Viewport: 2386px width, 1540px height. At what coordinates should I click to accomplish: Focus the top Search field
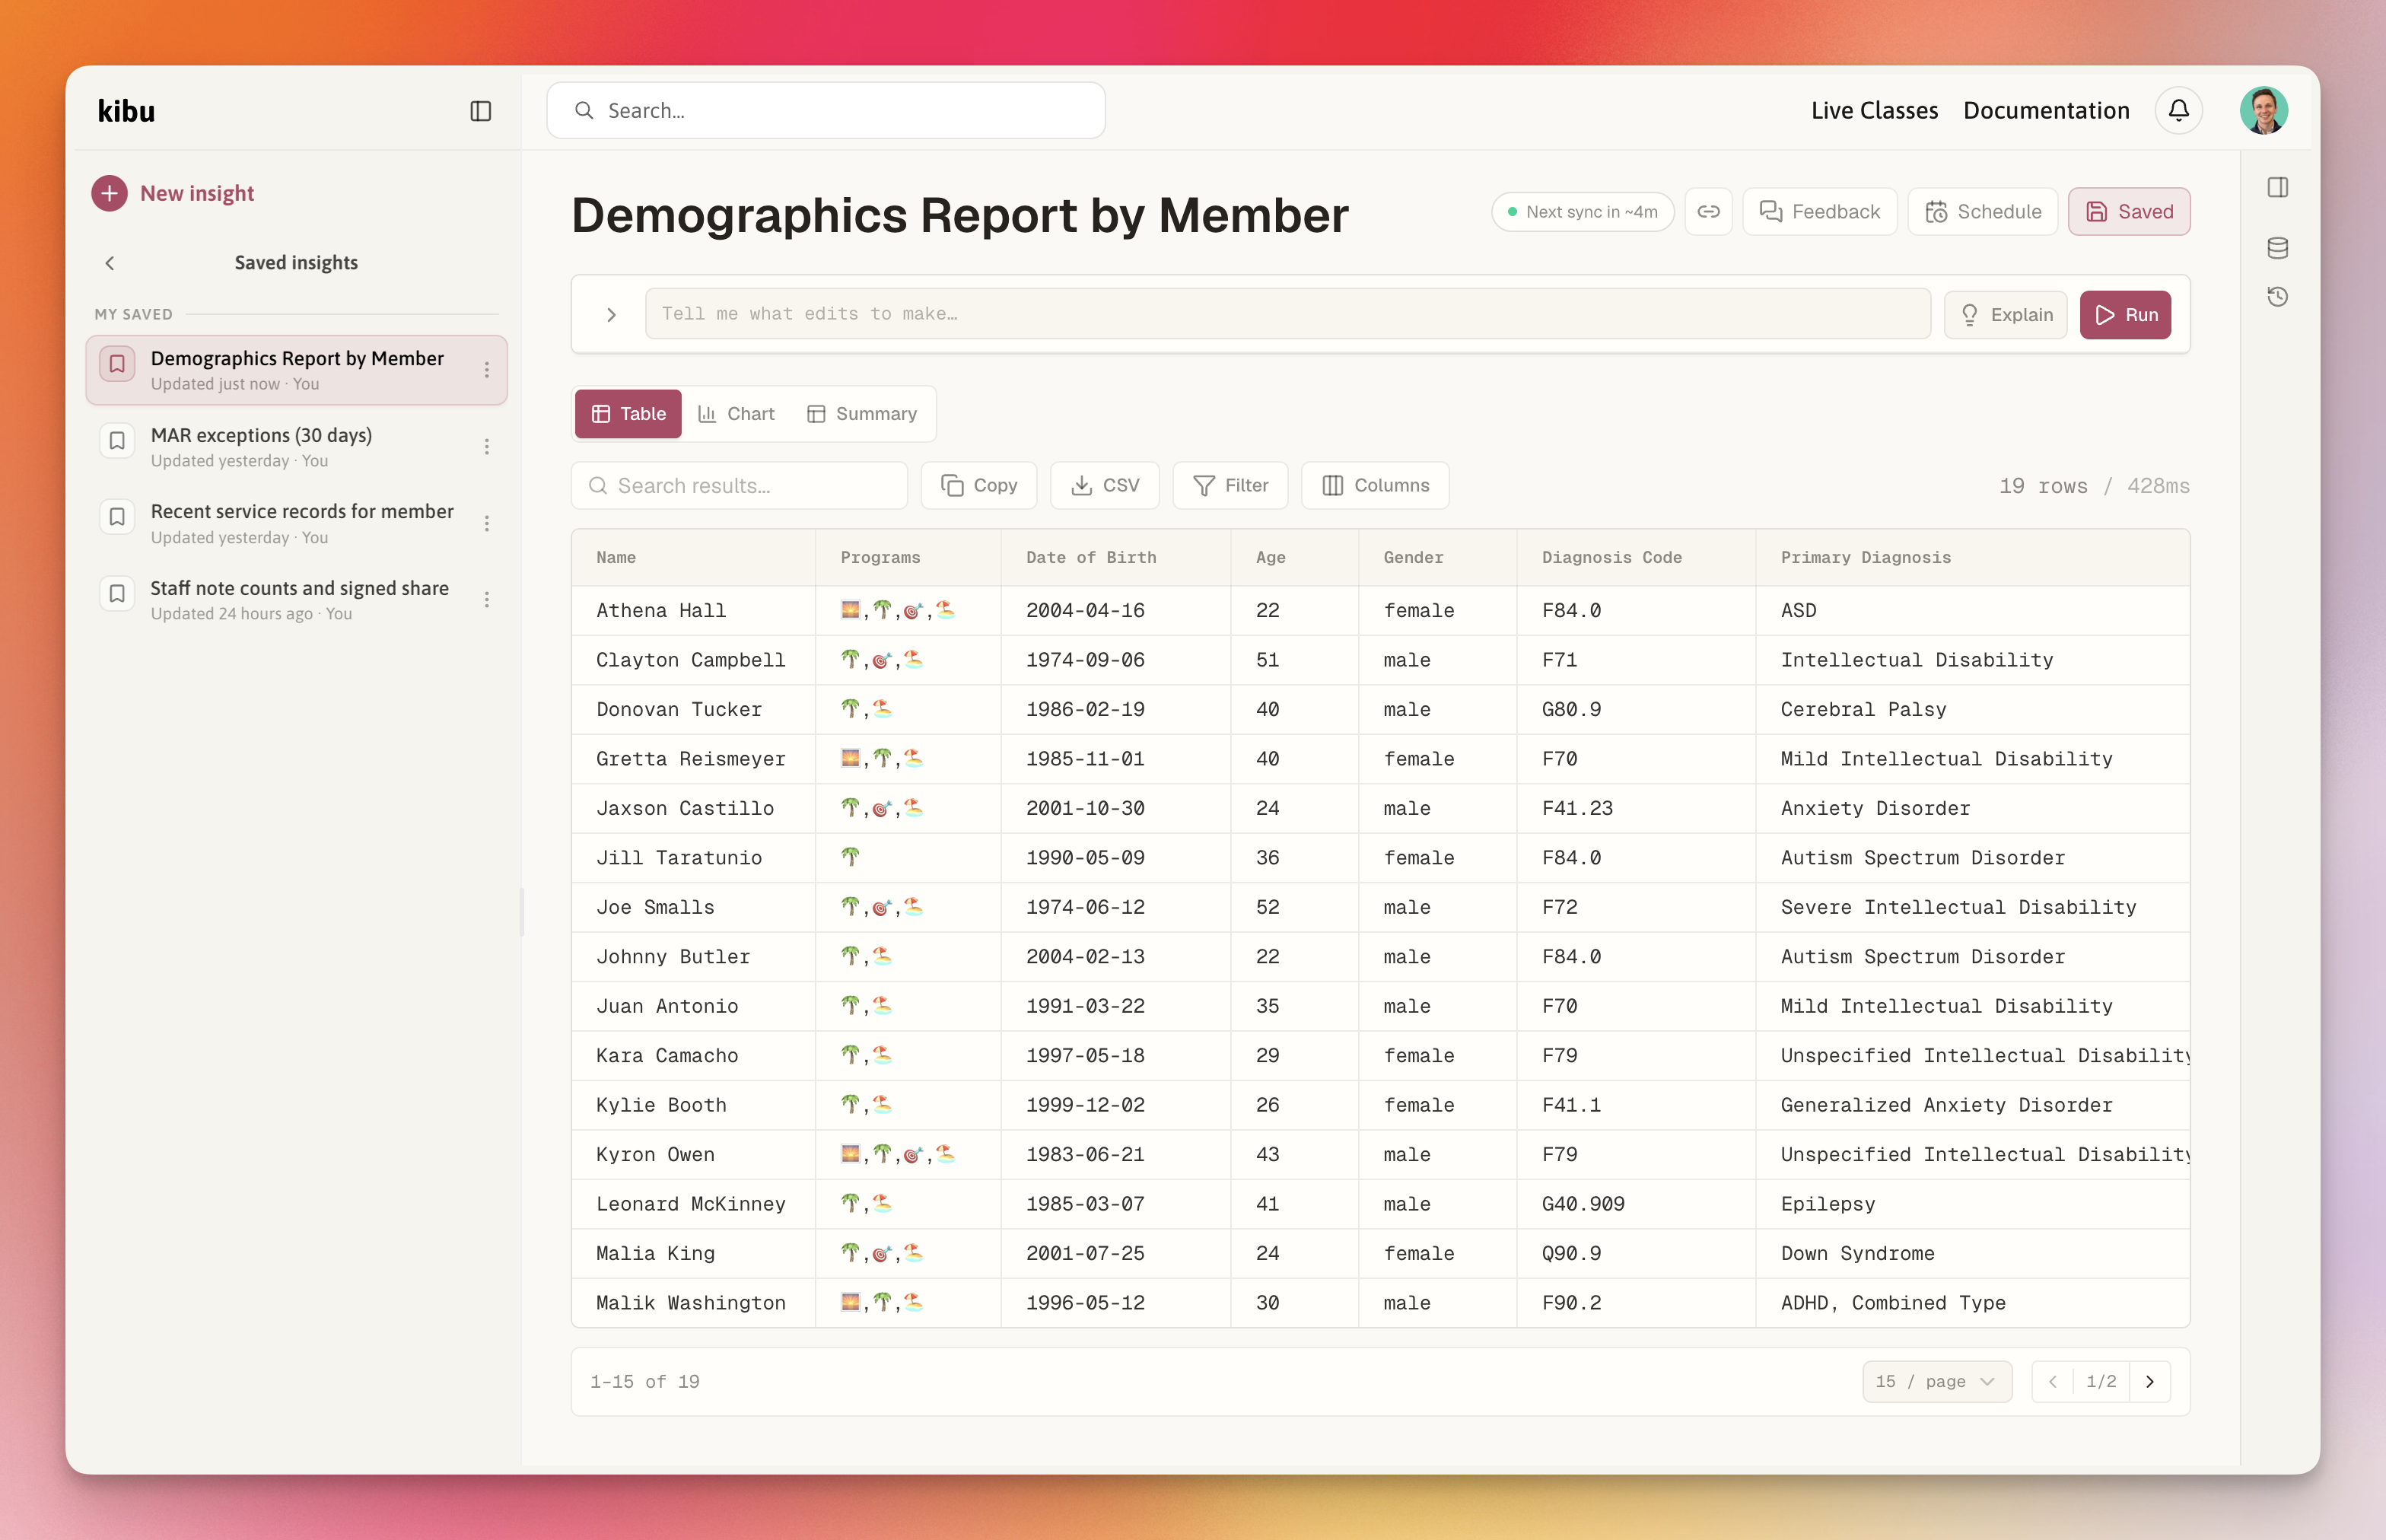pyautogui.click(x=826, y=110)
